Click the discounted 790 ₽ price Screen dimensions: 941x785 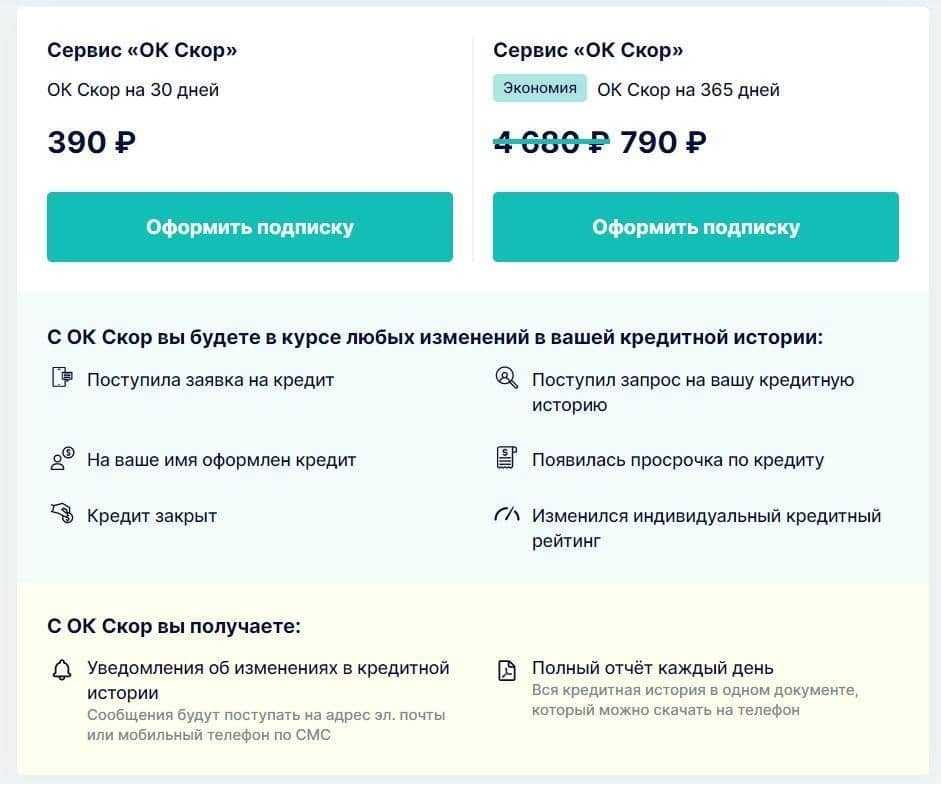(663, 142)
